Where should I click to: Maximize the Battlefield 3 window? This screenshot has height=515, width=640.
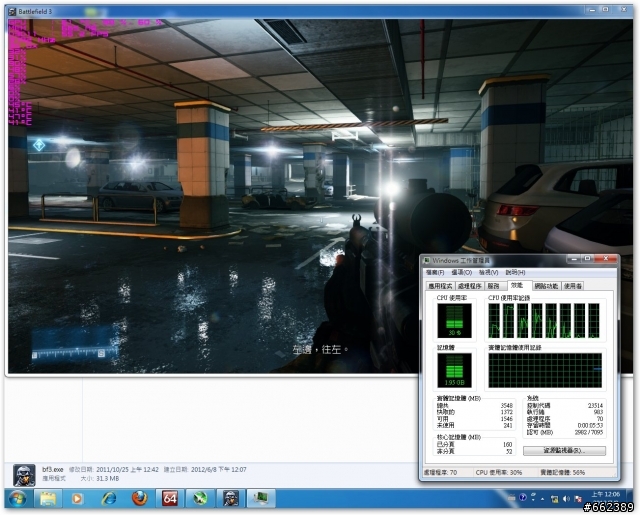606,9
